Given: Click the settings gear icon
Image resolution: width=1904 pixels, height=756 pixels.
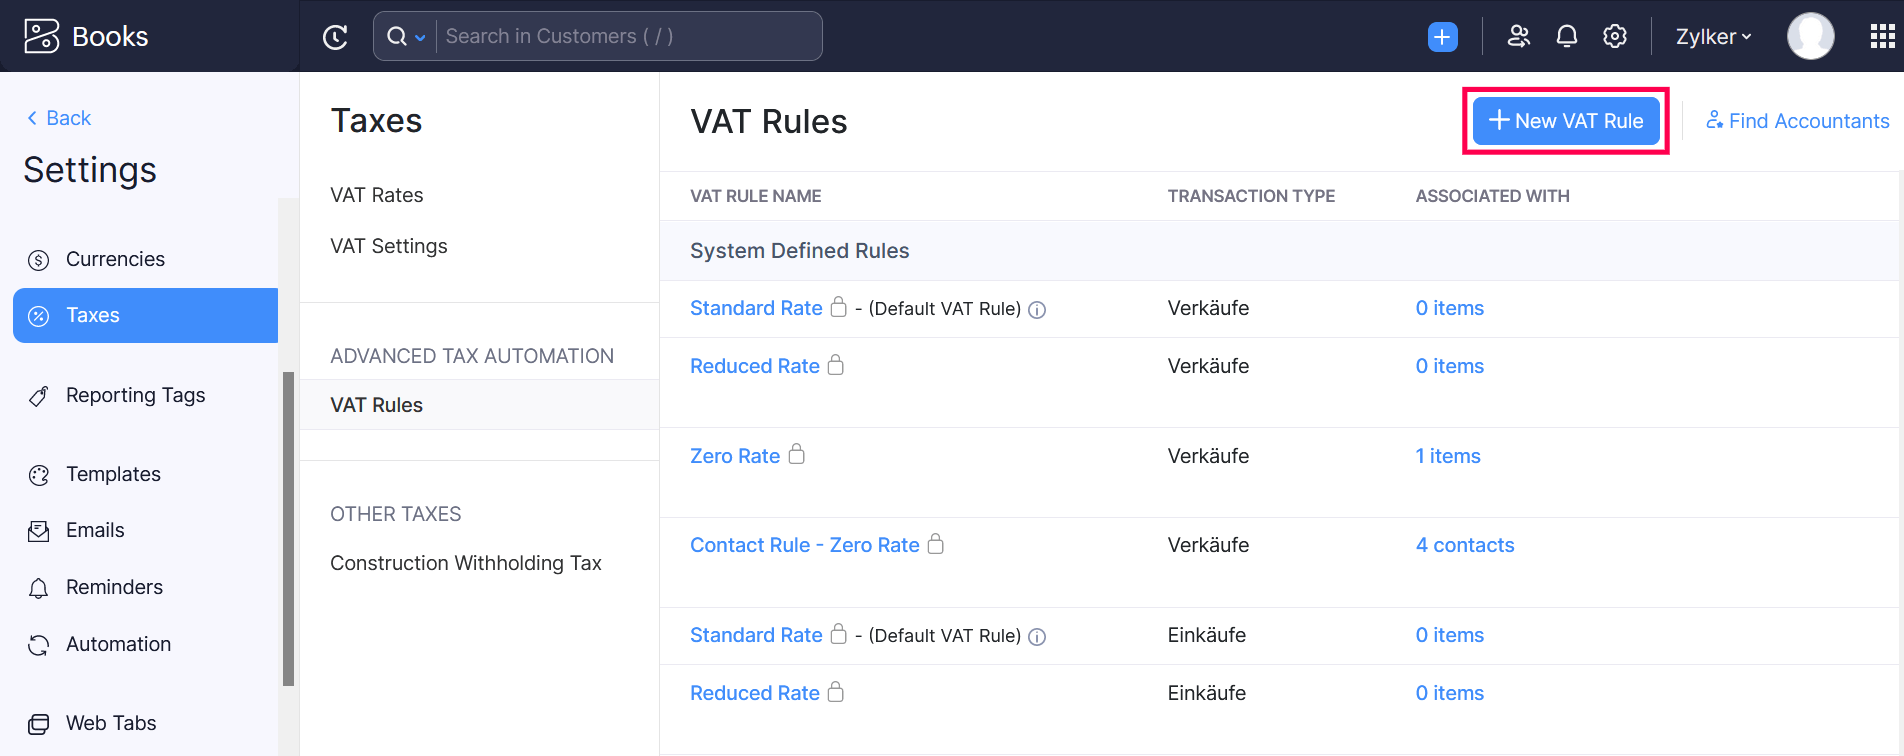Looking at the screenshot, I should (x=1614, y=37).
